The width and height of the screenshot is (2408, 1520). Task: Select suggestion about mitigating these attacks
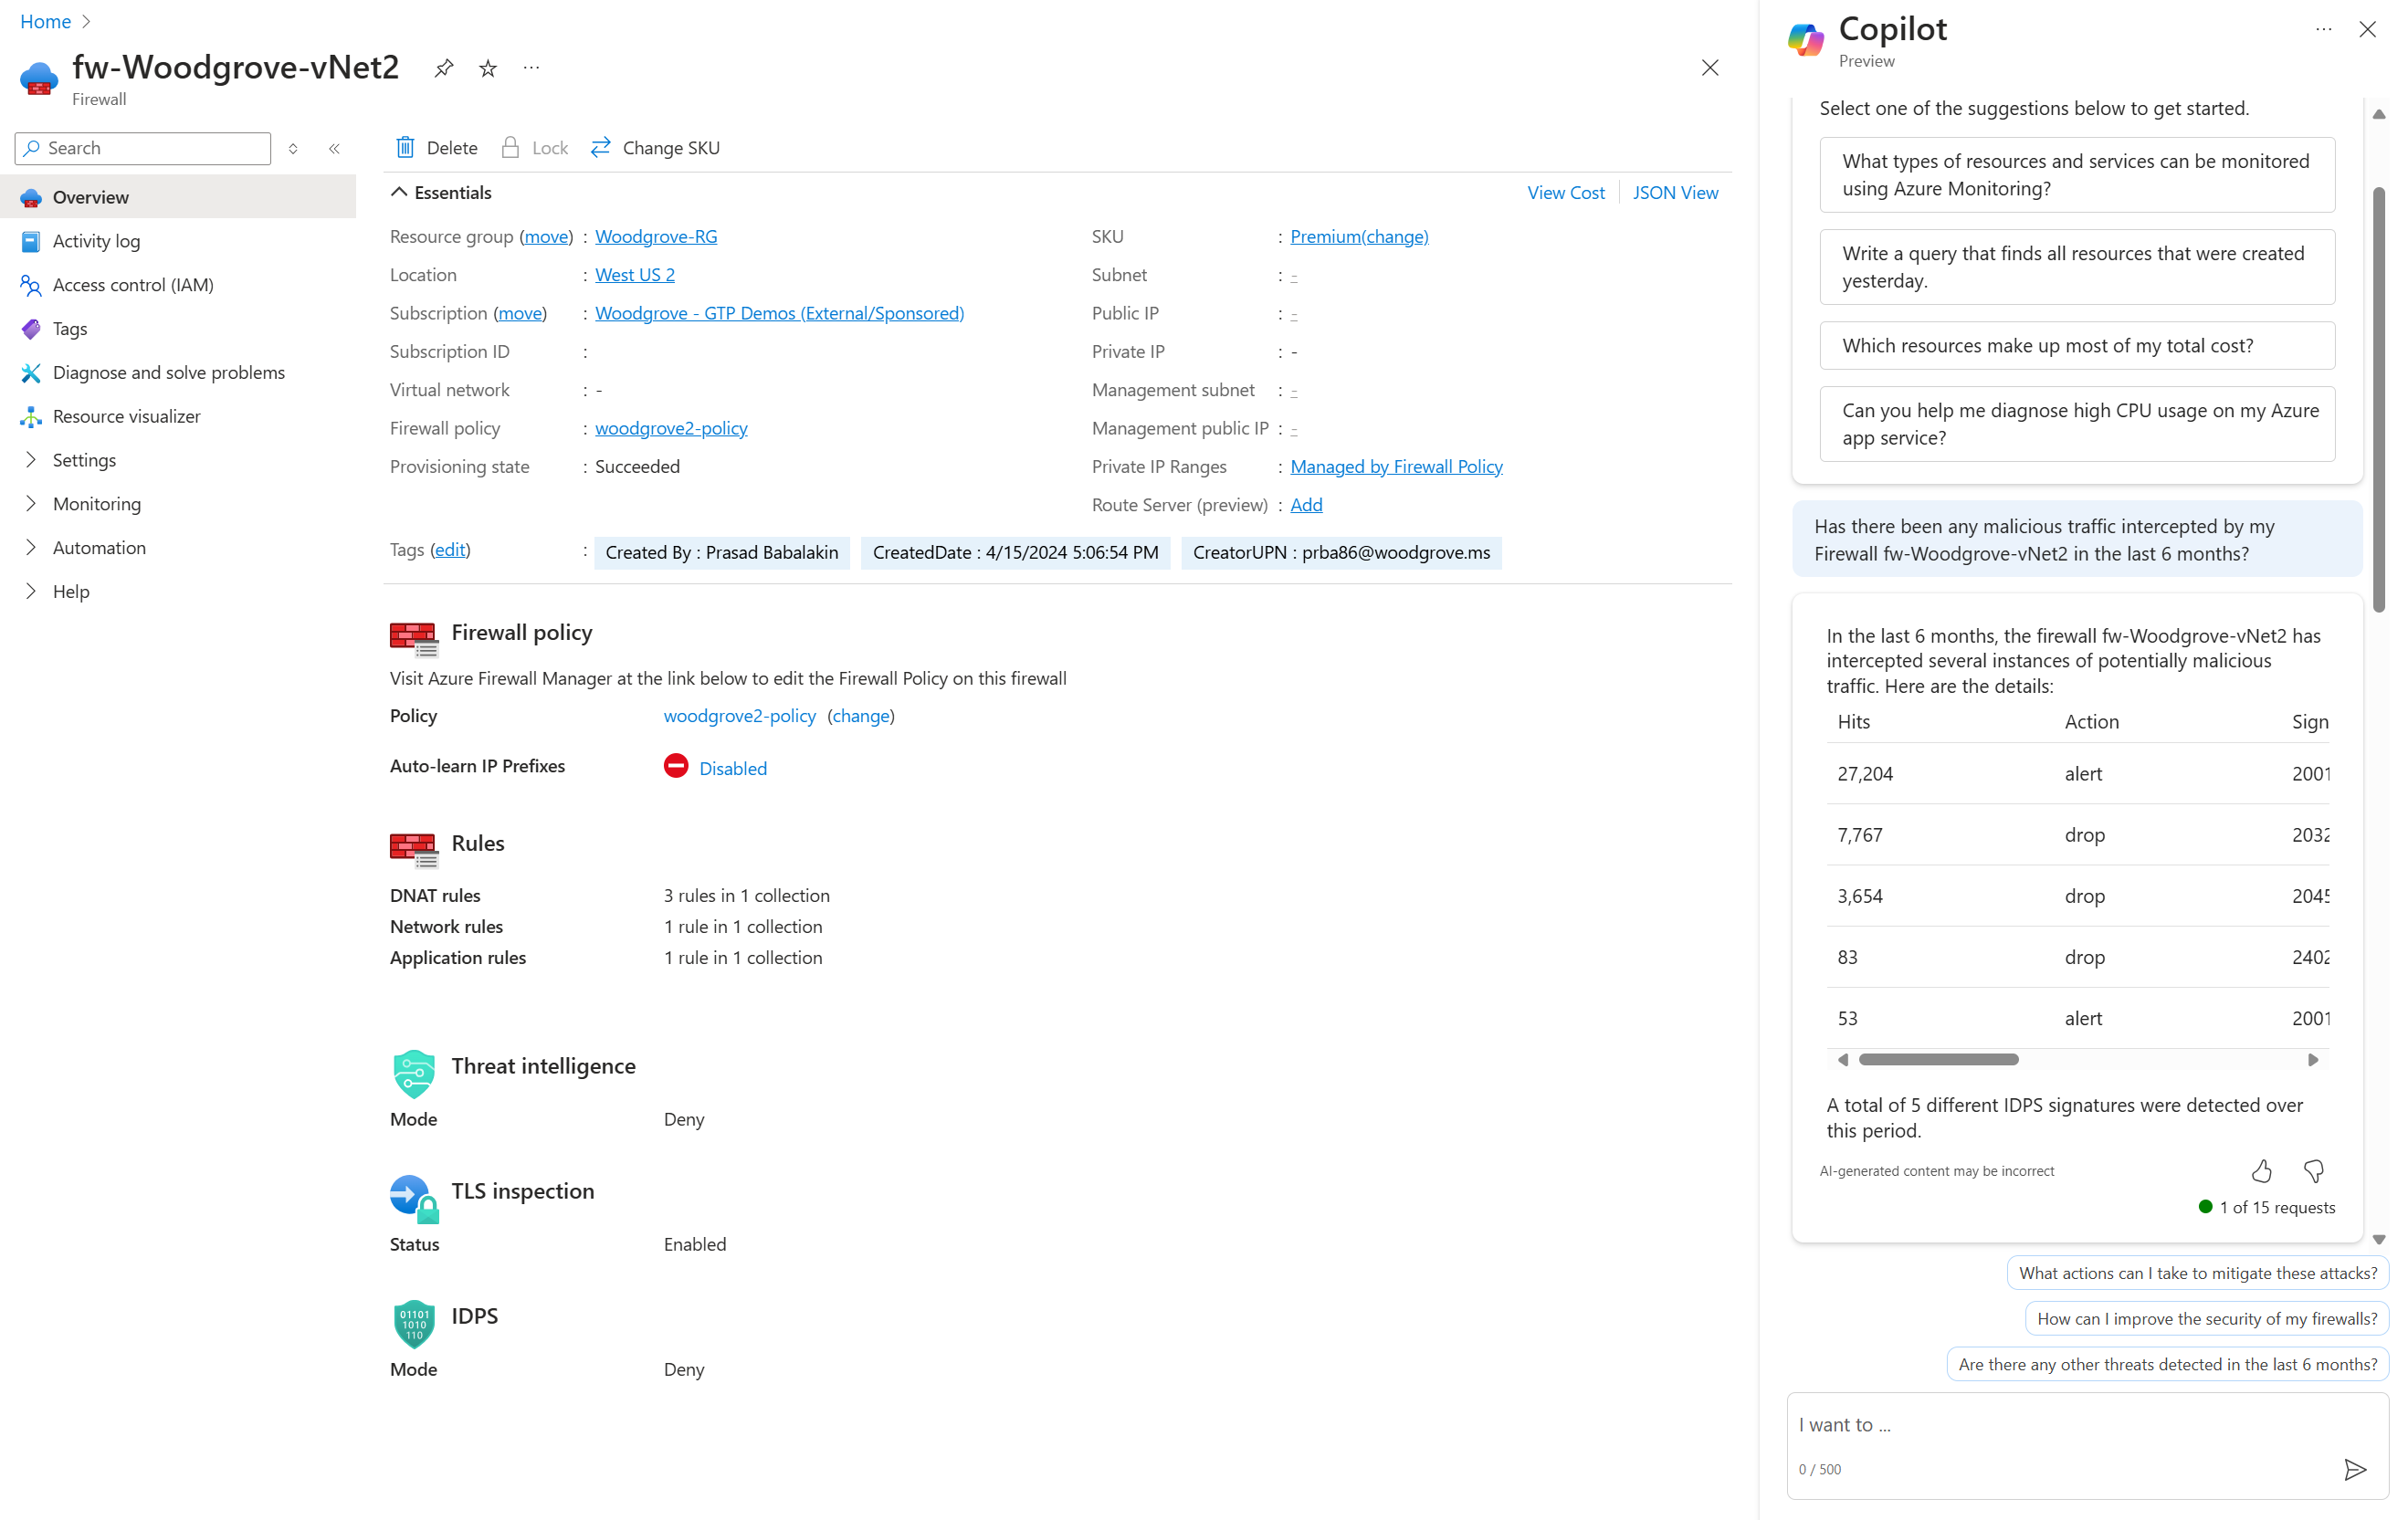point(2197,1273)
